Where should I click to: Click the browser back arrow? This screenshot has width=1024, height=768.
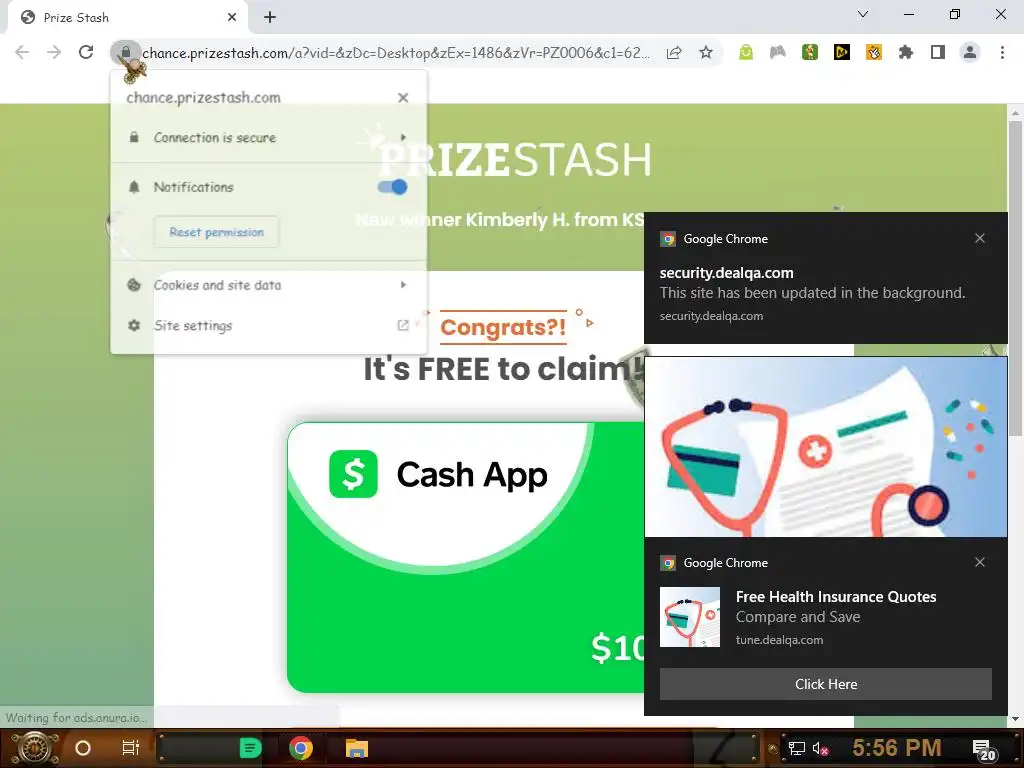[x=22, y=52]
